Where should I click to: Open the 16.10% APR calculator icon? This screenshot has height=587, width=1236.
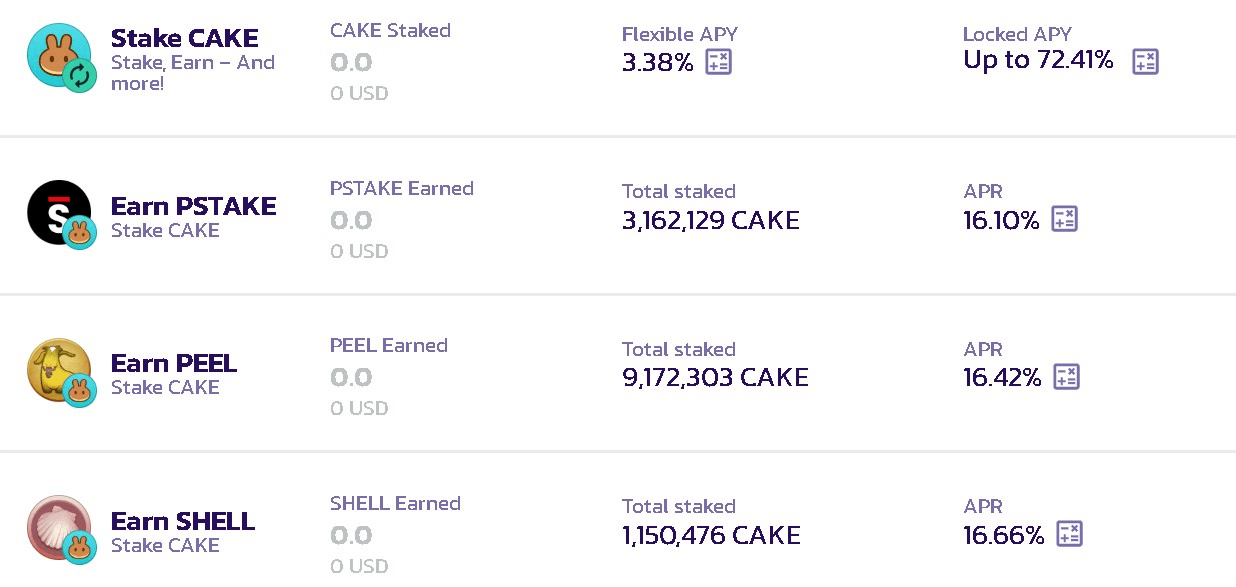point(1065,220)
